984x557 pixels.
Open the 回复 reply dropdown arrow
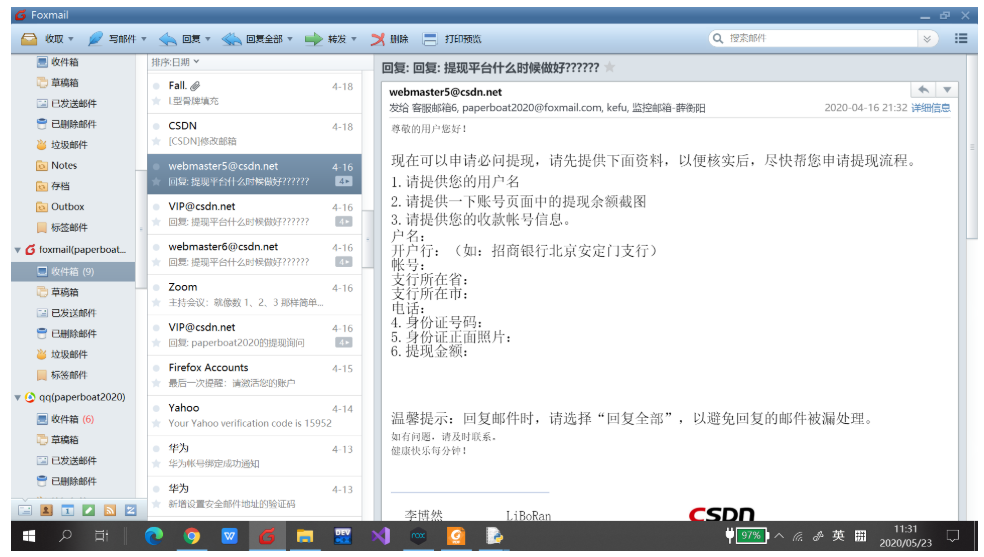208,39
